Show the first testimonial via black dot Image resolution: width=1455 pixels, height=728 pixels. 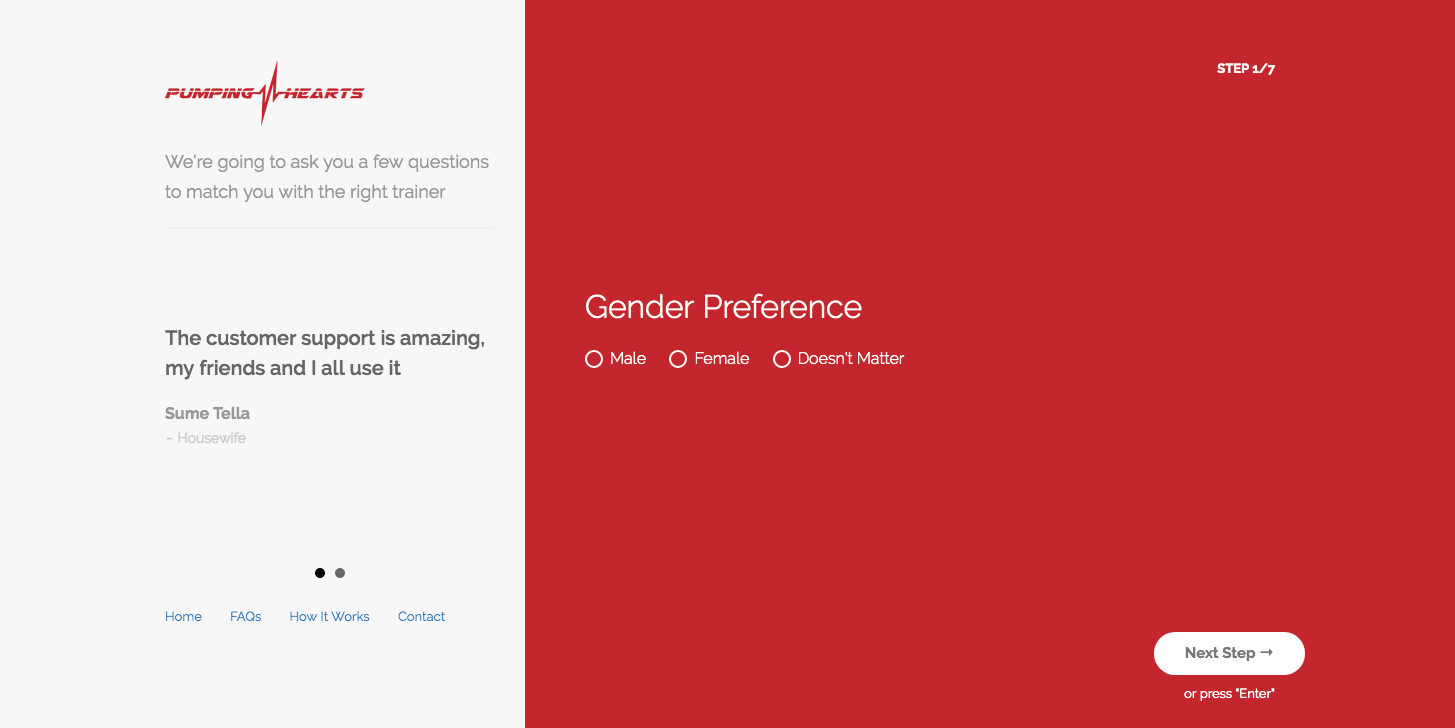coord(320,573)
